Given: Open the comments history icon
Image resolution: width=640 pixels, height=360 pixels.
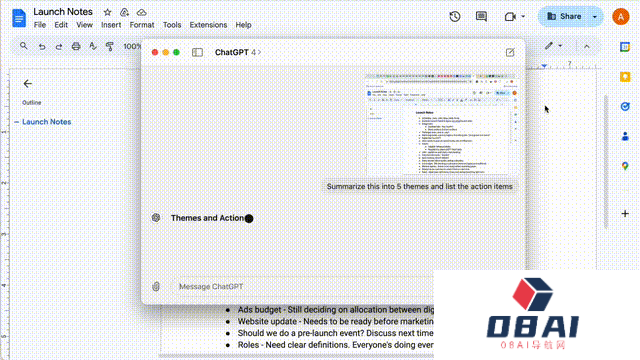Looking at the screenshot, I should [481, 16].
